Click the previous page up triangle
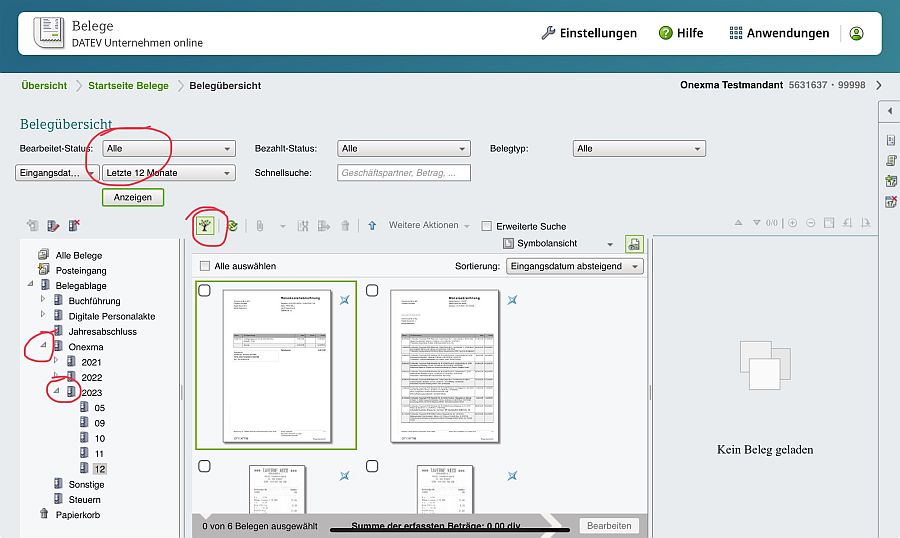The image size is (900, 538). (x=739, y=223)
